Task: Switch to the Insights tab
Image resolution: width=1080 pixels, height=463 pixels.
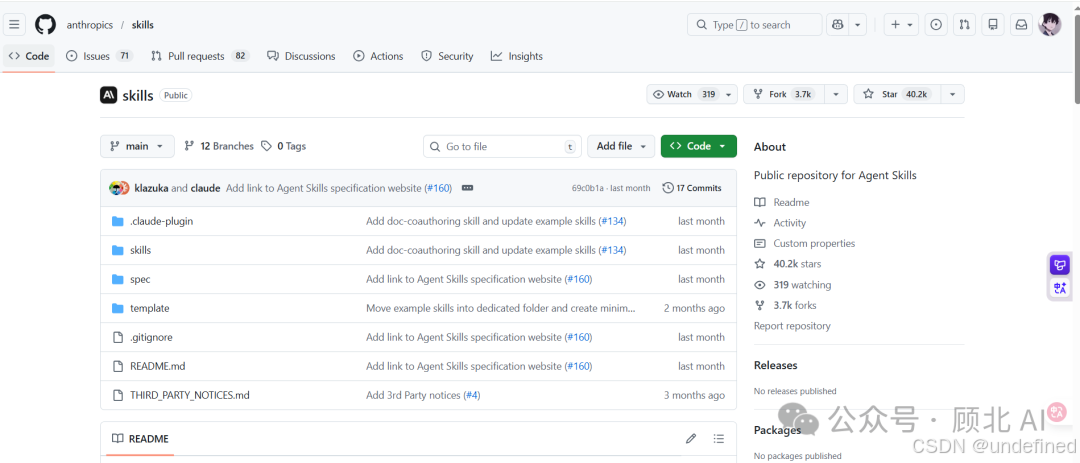Action: [x=517, y=56]
